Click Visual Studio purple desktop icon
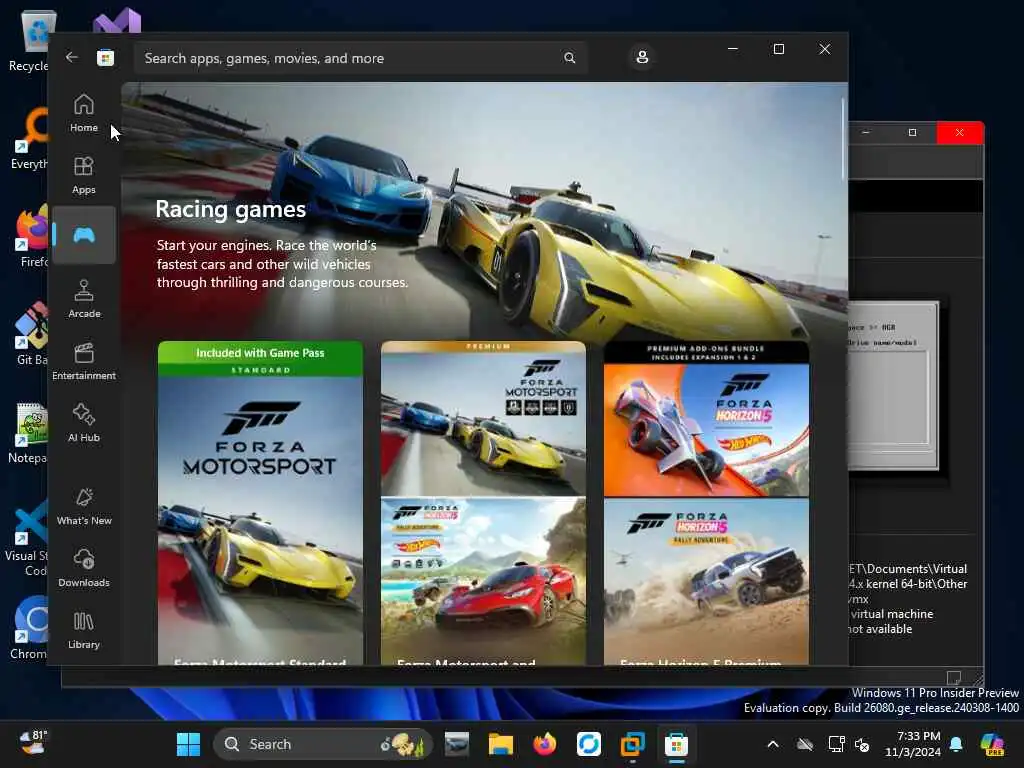This screenshot has width=1024, height=768. (117, 21)
